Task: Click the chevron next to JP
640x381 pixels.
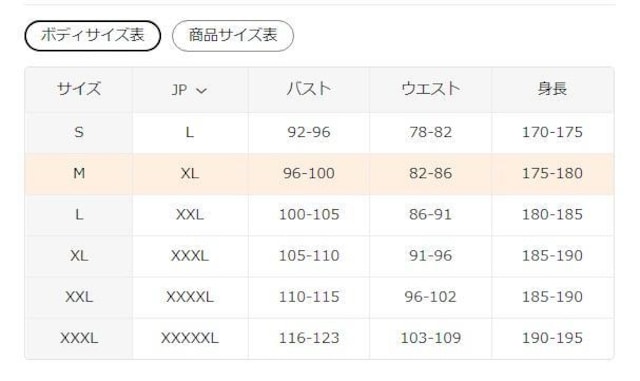Action: 202,91
